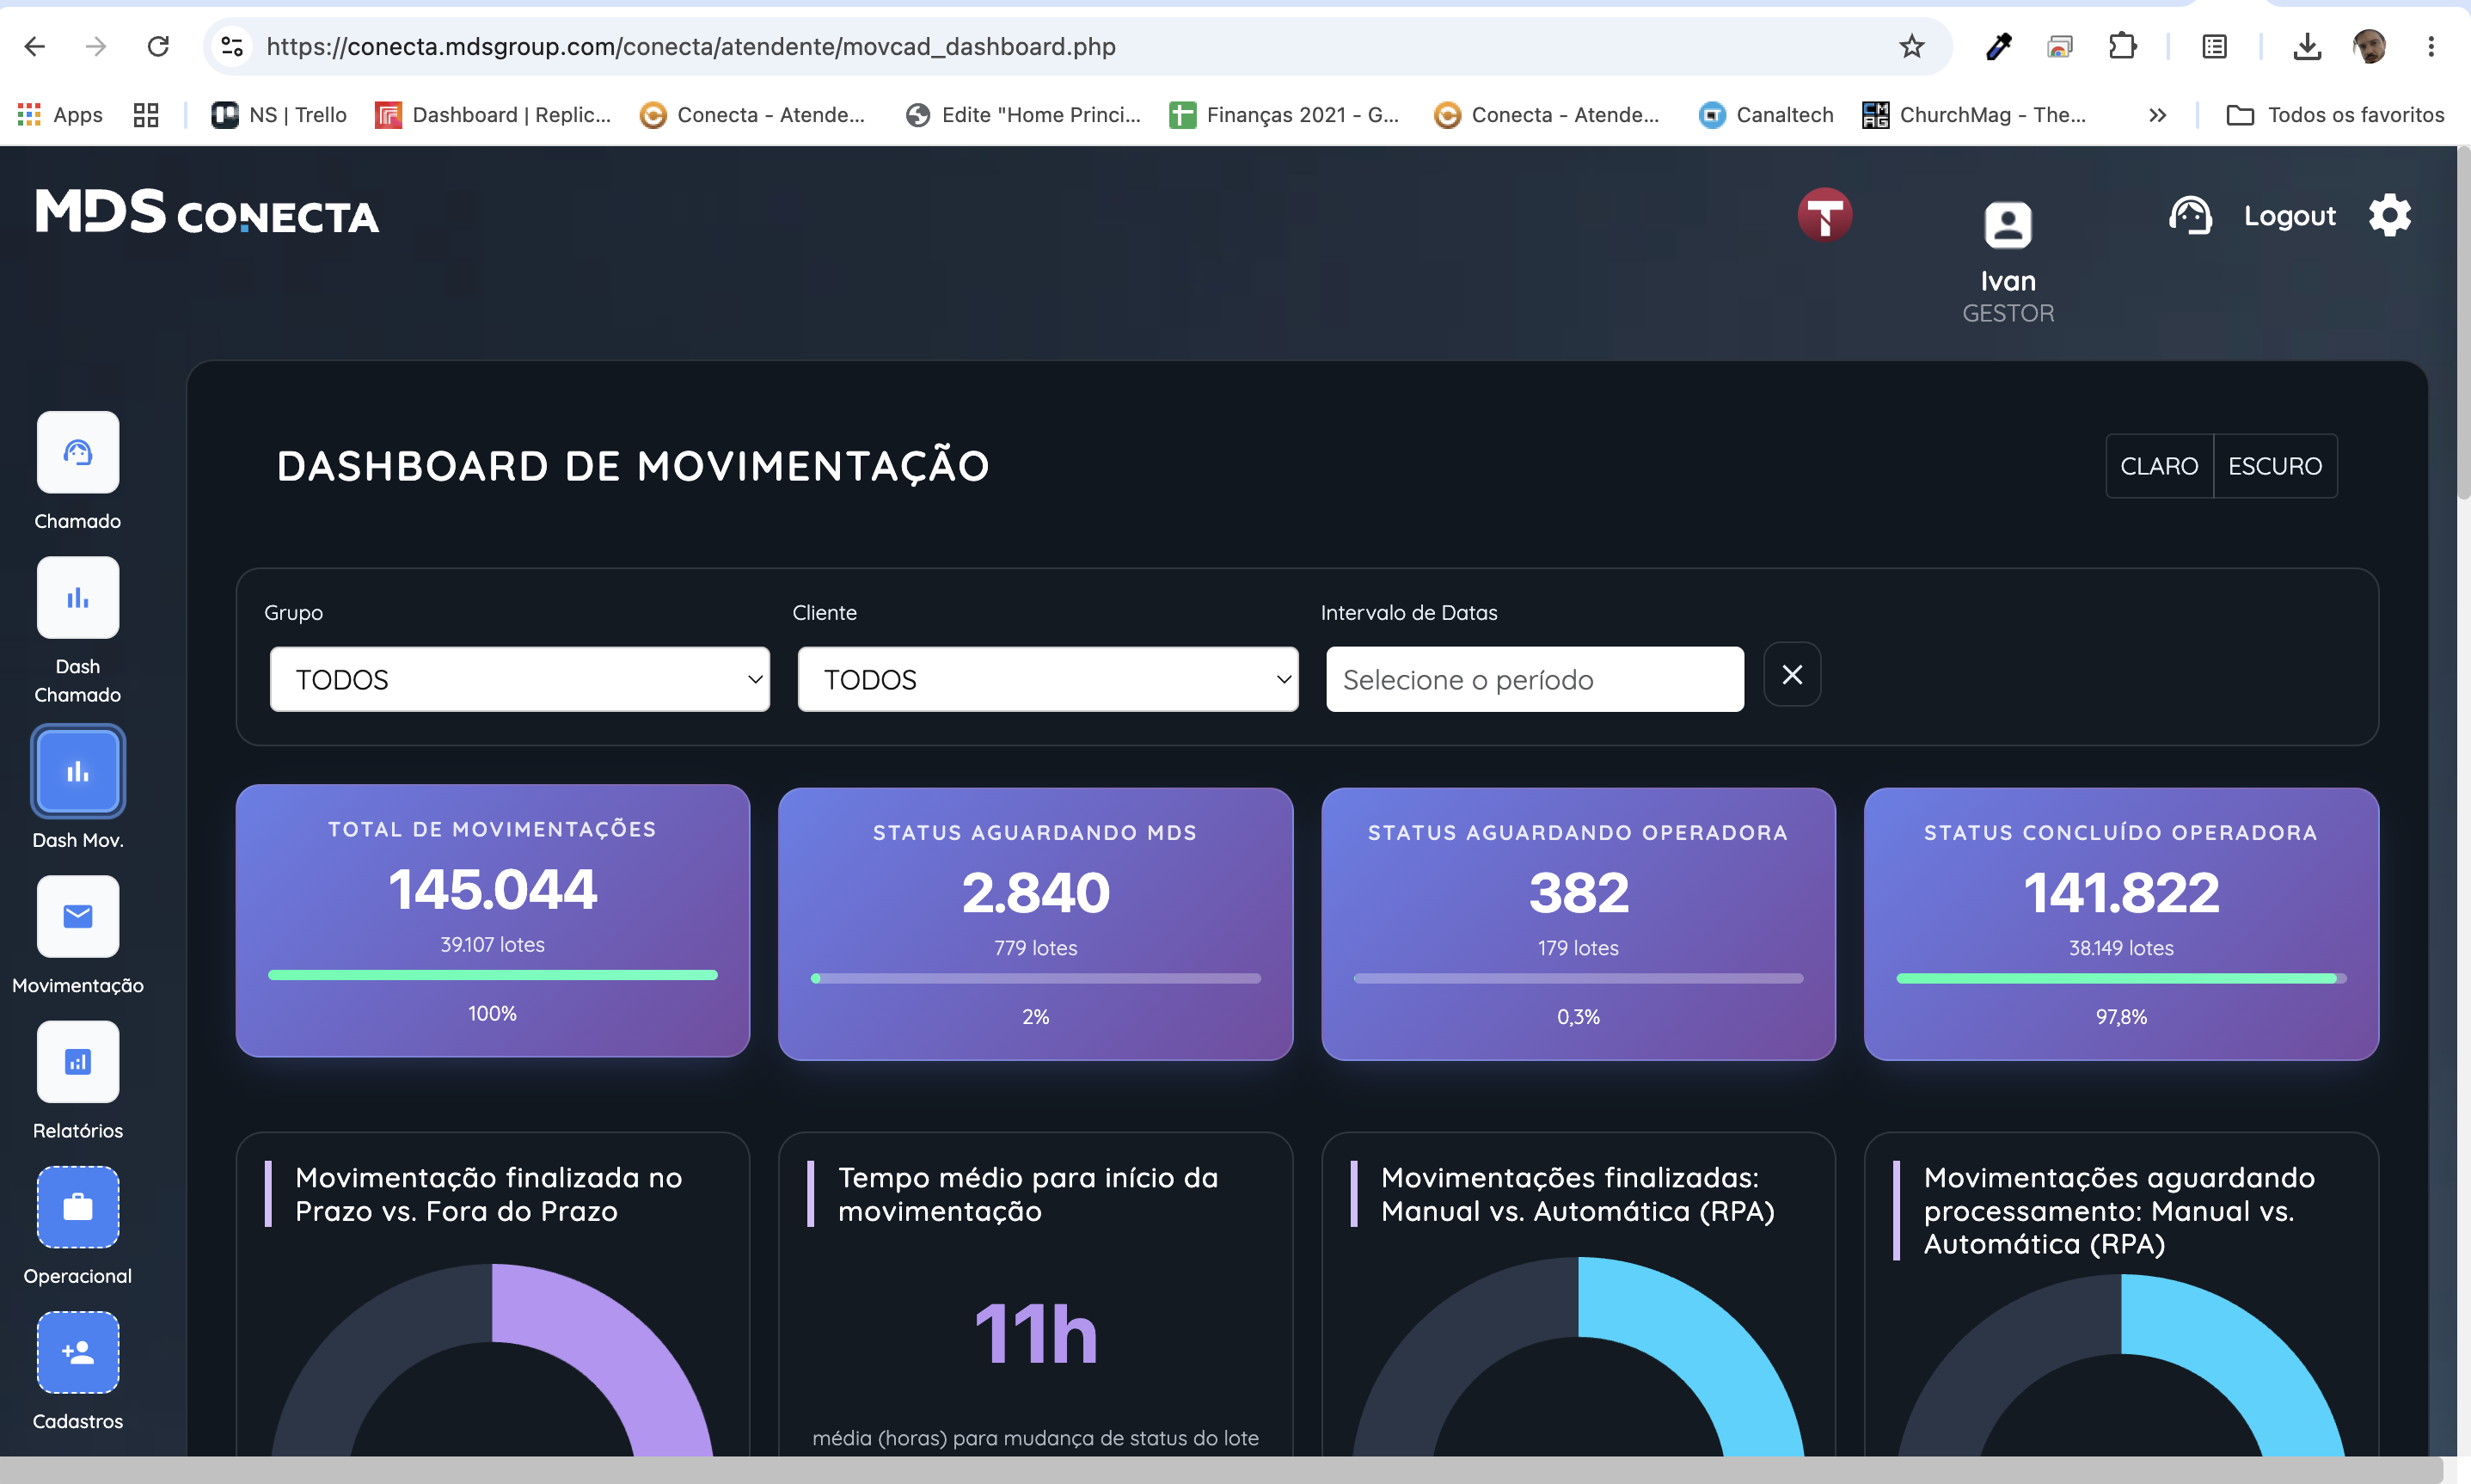The width and height of the screenshot is (2471, 1484).
Task: Expand hidden bookmarks with double chevron
Action: click(x=2157, y=115)
